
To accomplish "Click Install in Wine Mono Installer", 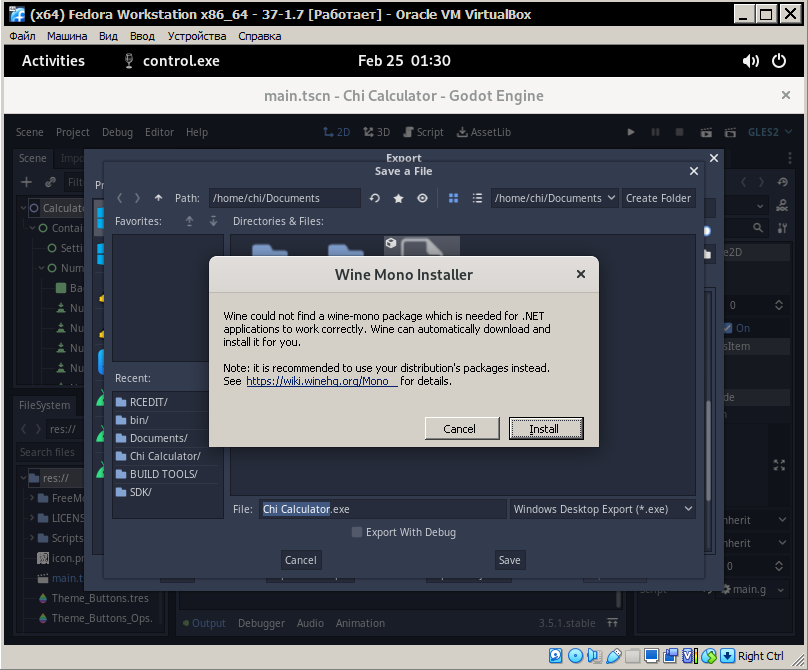I will click(546, 428).
